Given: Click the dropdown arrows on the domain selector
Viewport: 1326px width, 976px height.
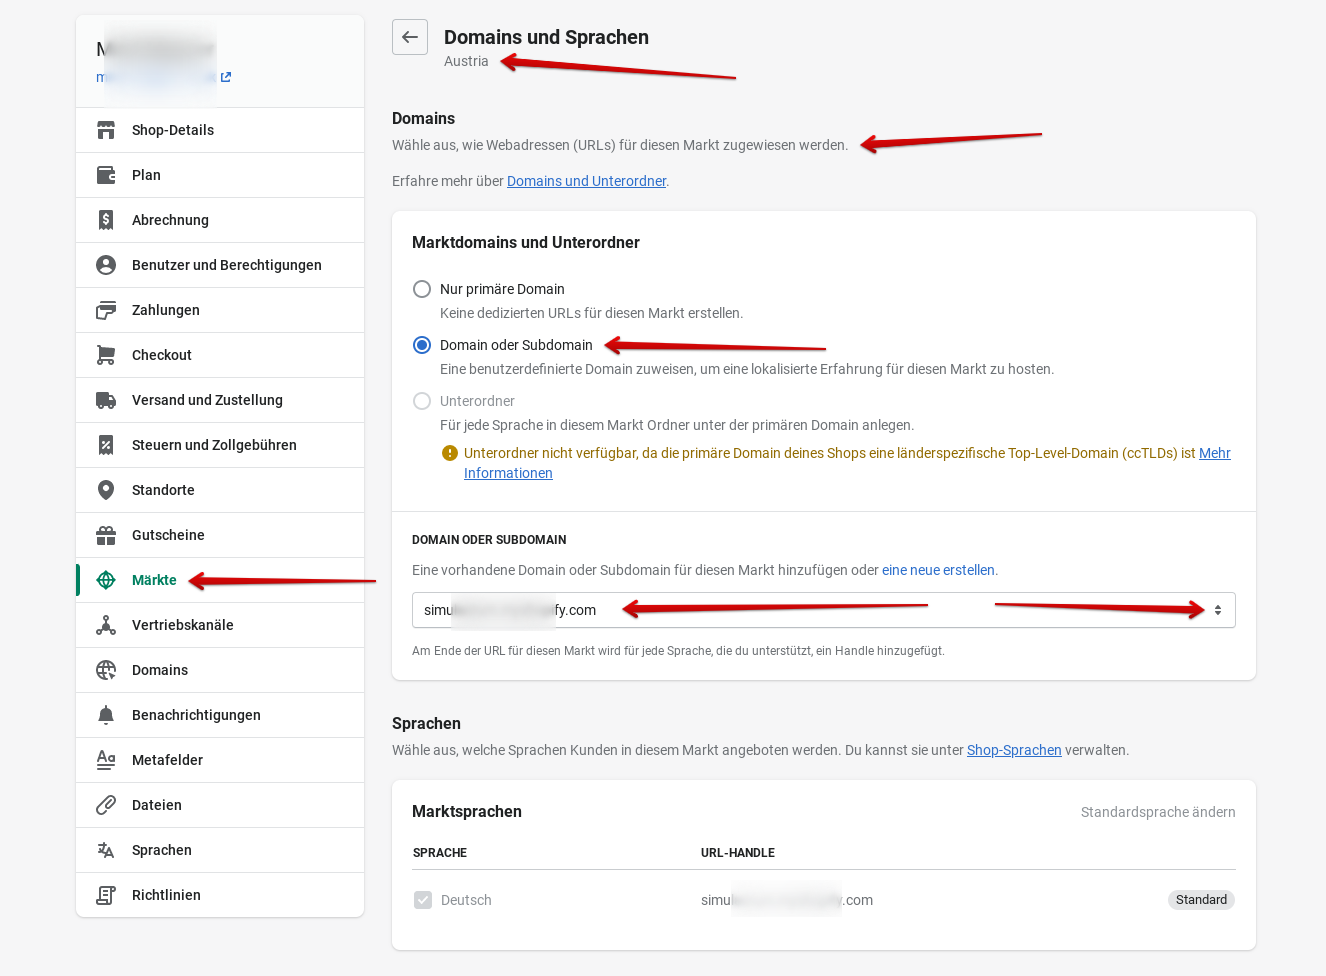Looking at the screenshot, I should 1217,610.
